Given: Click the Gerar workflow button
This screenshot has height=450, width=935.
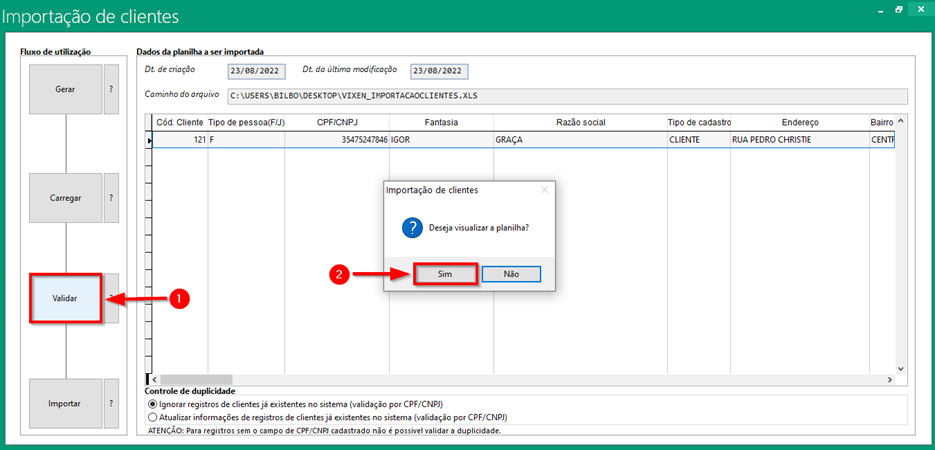Looking at the screenshot, I should point(65,90).
